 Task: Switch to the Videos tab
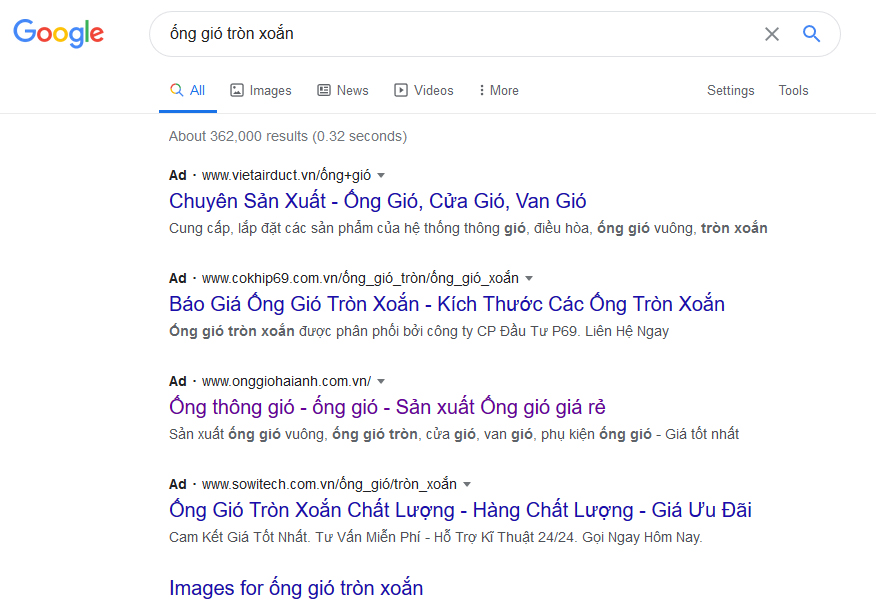pyautogui.click(x=423, y=90)
